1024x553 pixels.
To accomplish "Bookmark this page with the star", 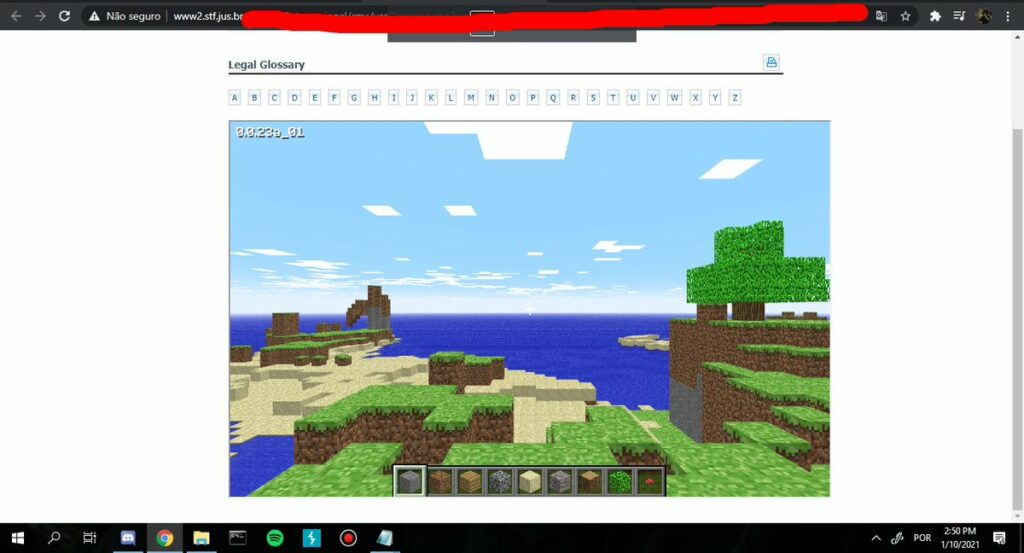I will [x=905, y=16].
